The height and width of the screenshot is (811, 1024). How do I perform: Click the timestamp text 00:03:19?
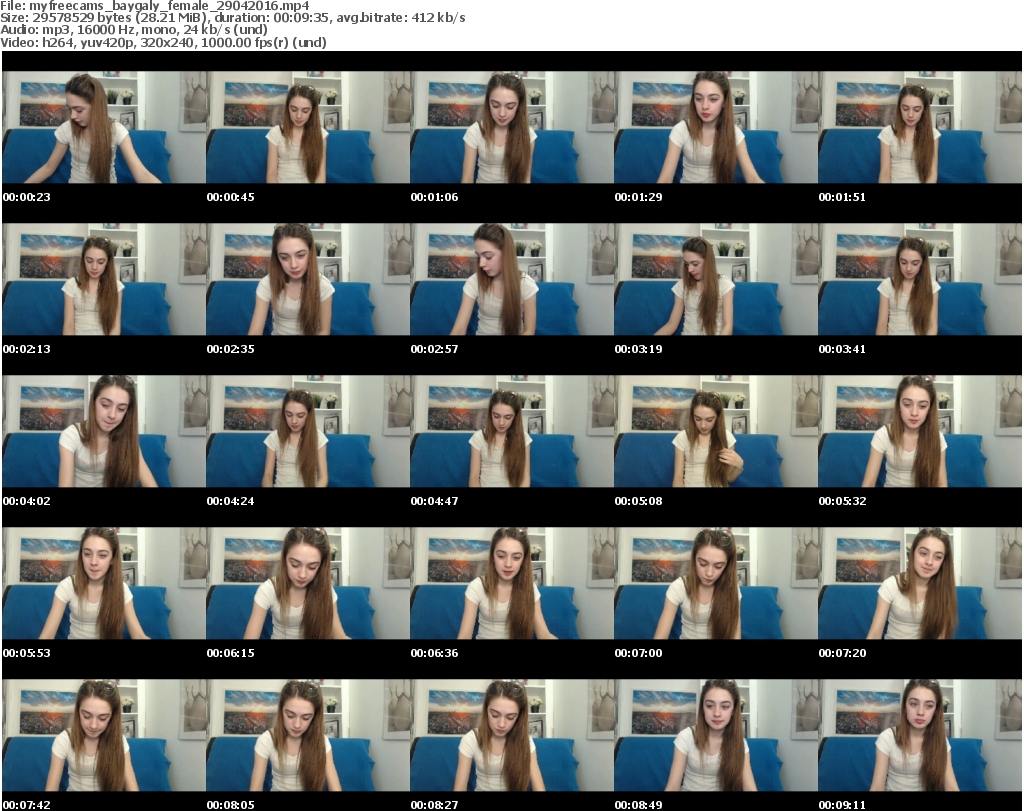pos(638,349)
